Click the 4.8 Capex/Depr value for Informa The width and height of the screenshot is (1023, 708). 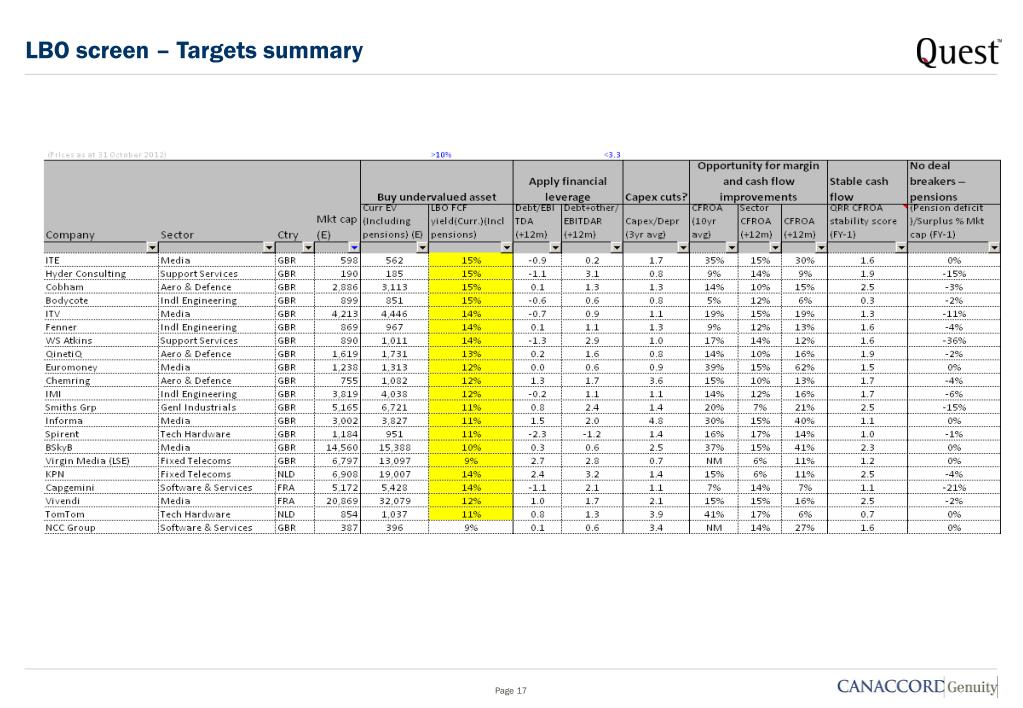[656, 421]
